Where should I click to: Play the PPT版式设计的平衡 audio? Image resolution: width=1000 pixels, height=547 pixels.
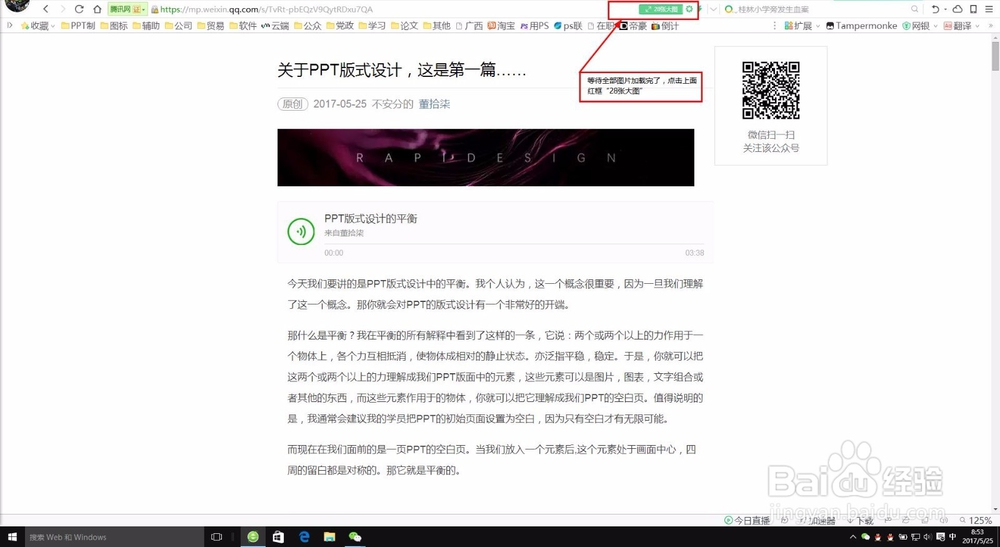click(x=301, y=231)
